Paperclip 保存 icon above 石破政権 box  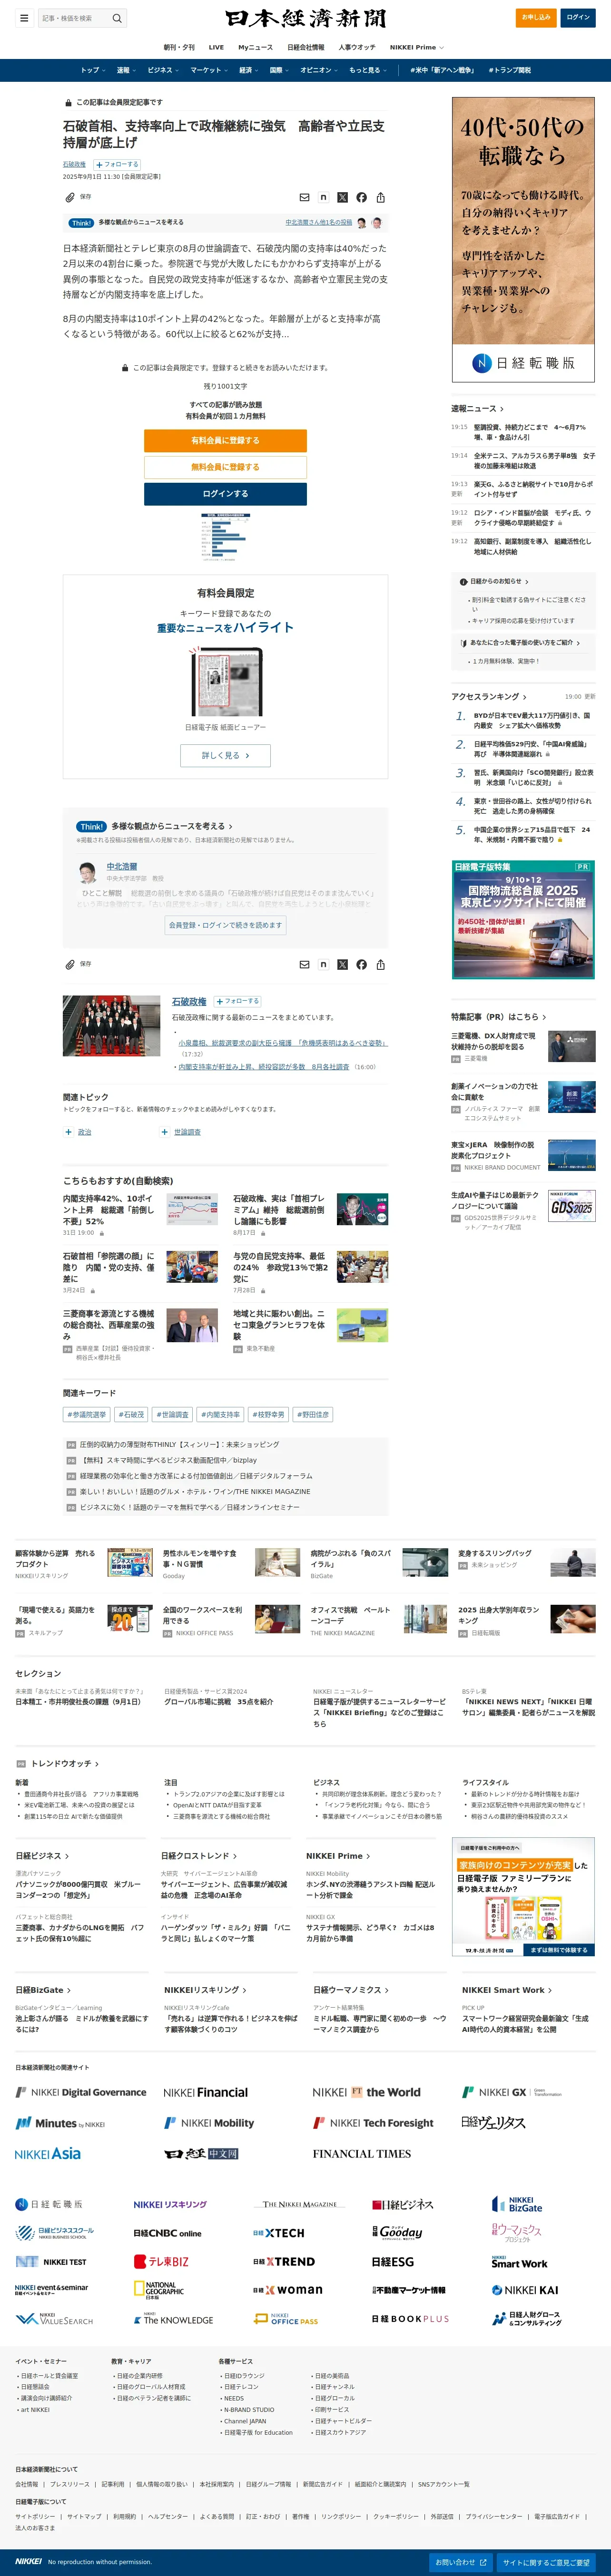[70, 965]
